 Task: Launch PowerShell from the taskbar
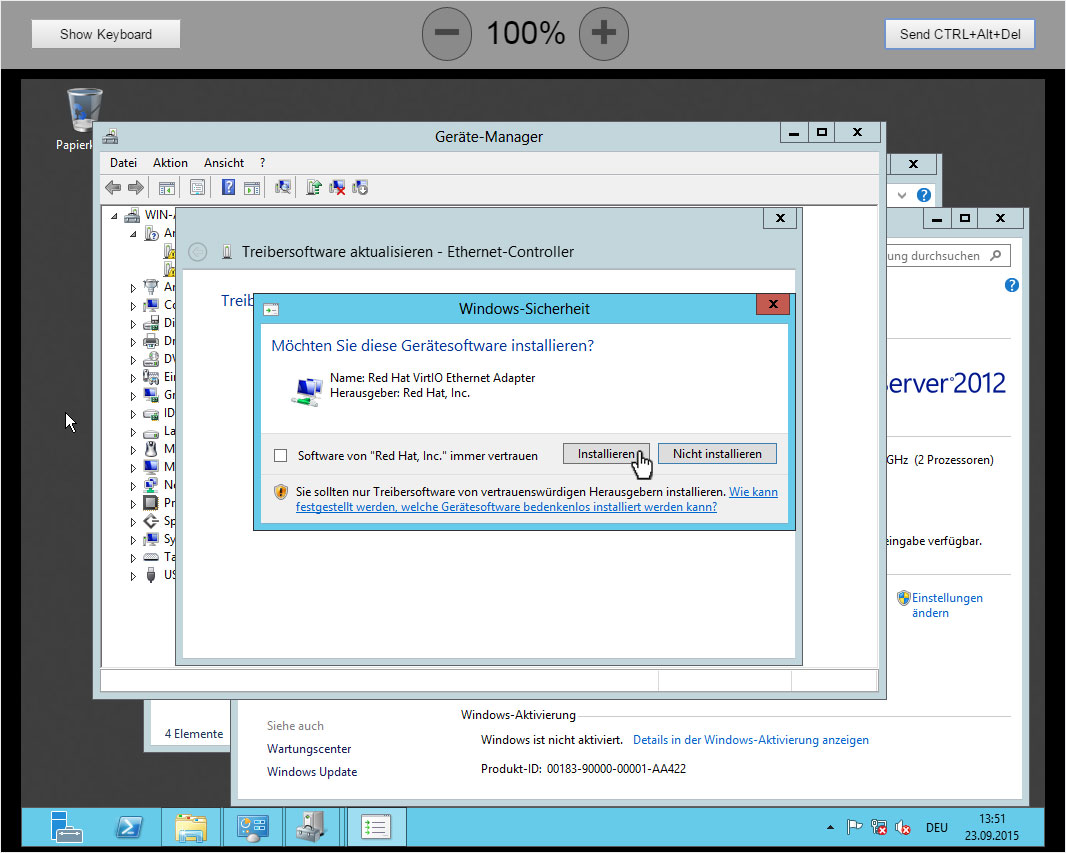[129, 827]
